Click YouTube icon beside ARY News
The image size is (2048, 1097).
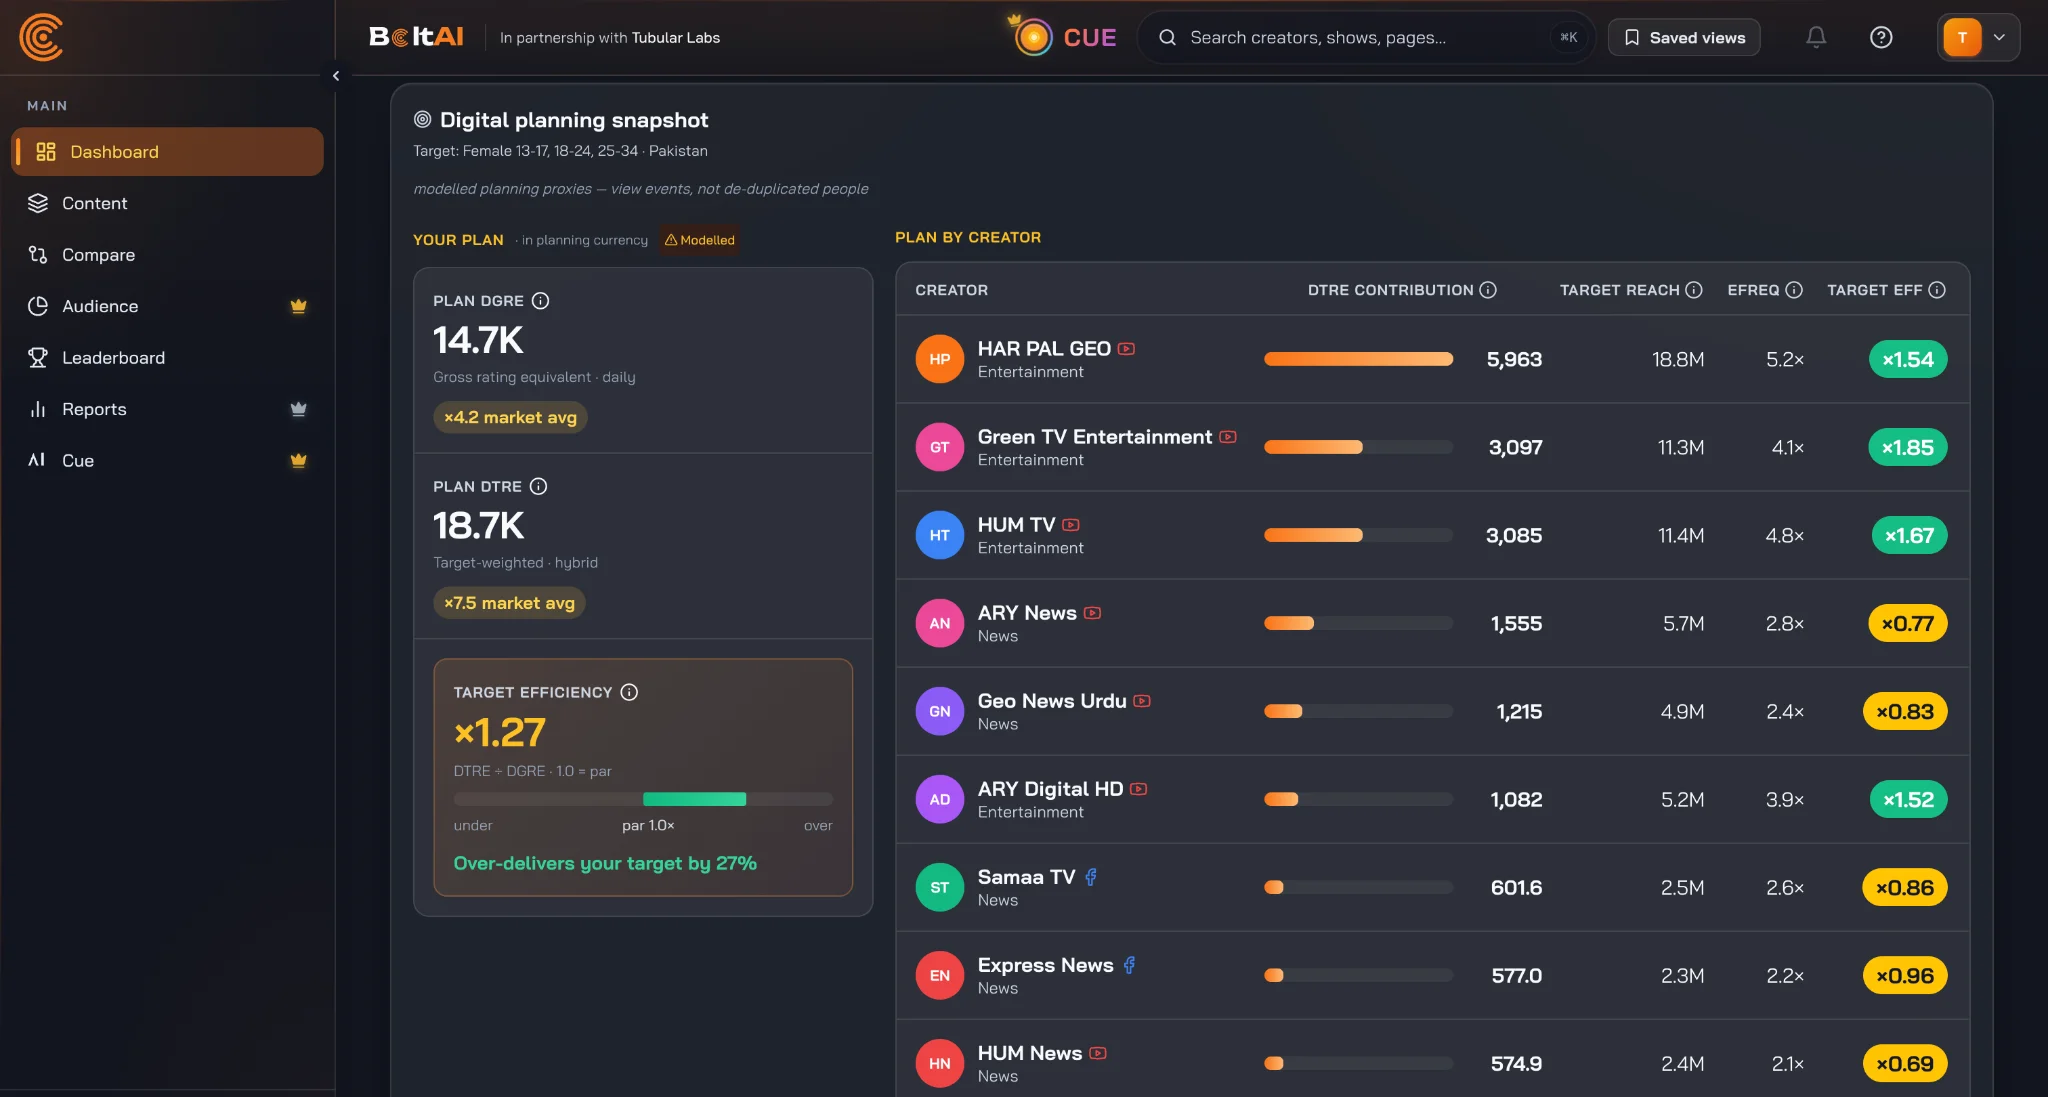1093,613
